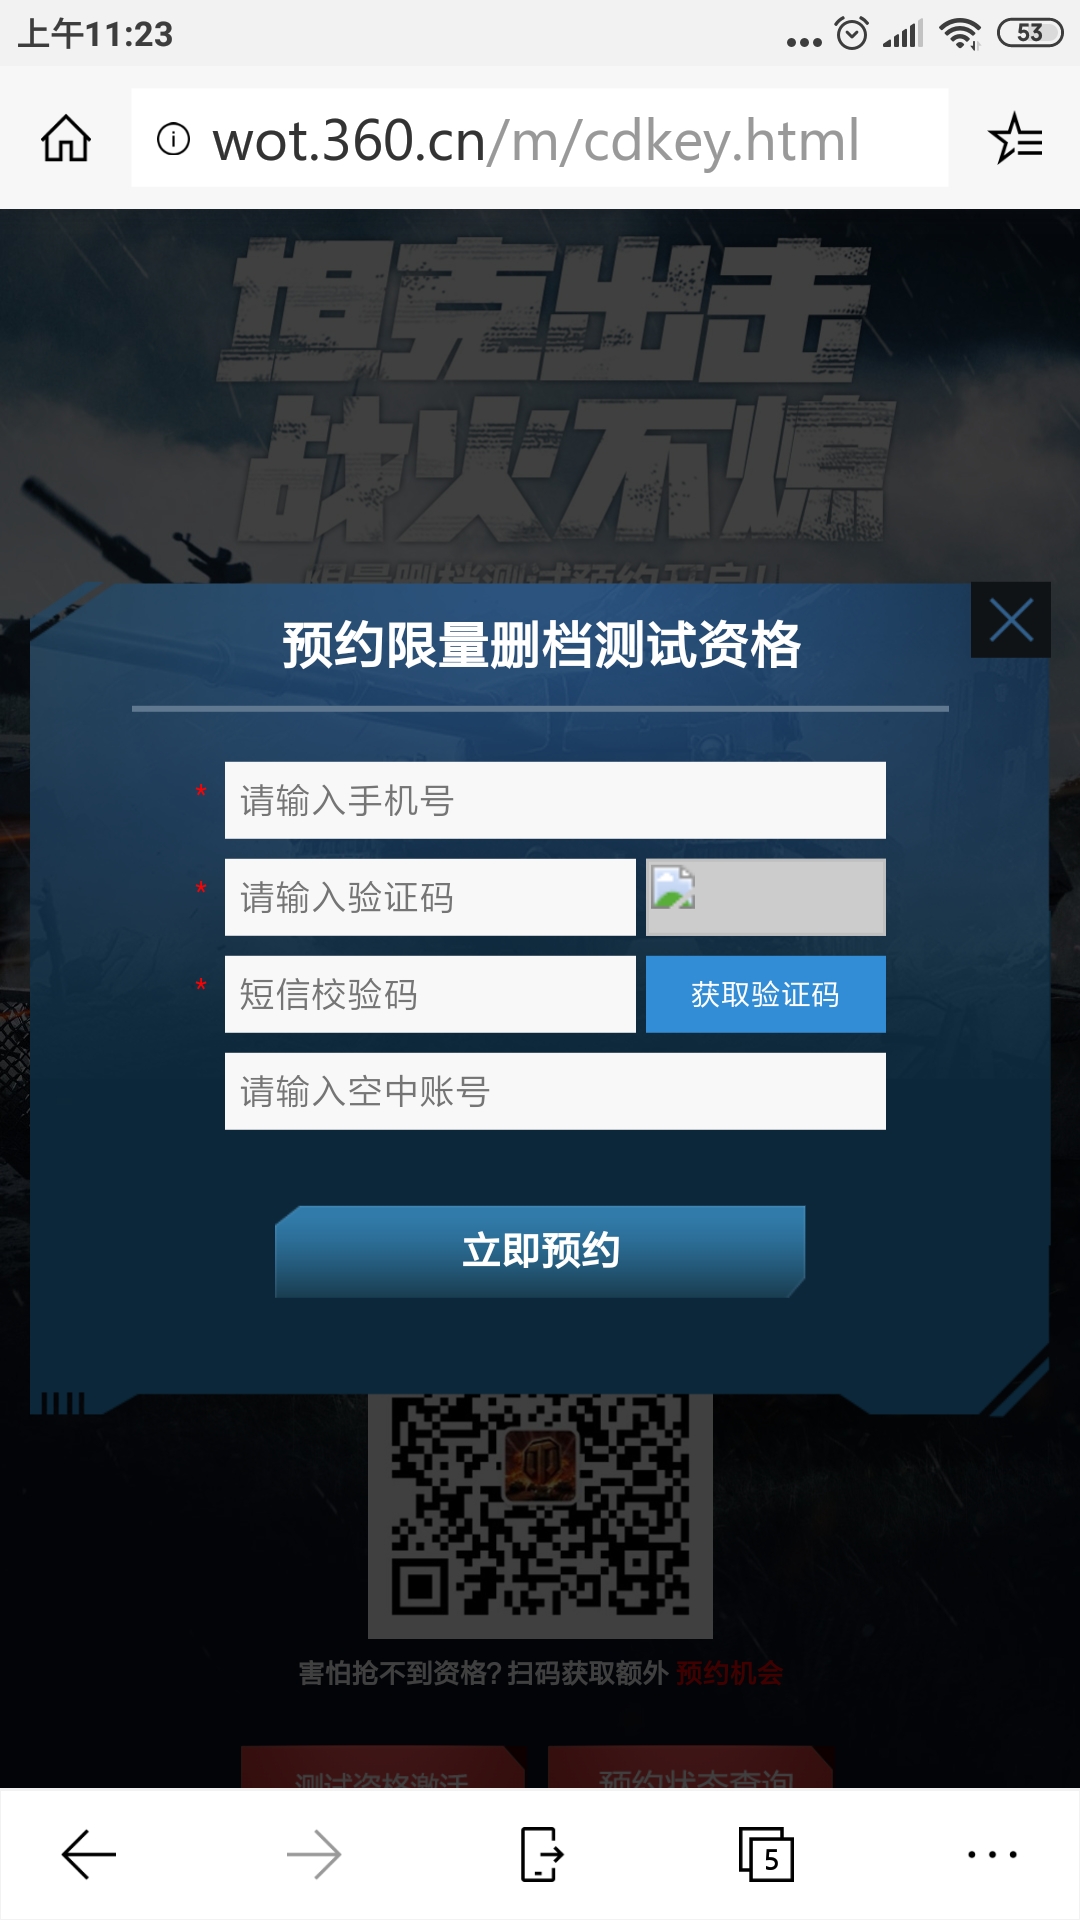Focus the 请输入验证码 captcha field
This screenshot has height=1920, width=1080.
tap(430, 897)
